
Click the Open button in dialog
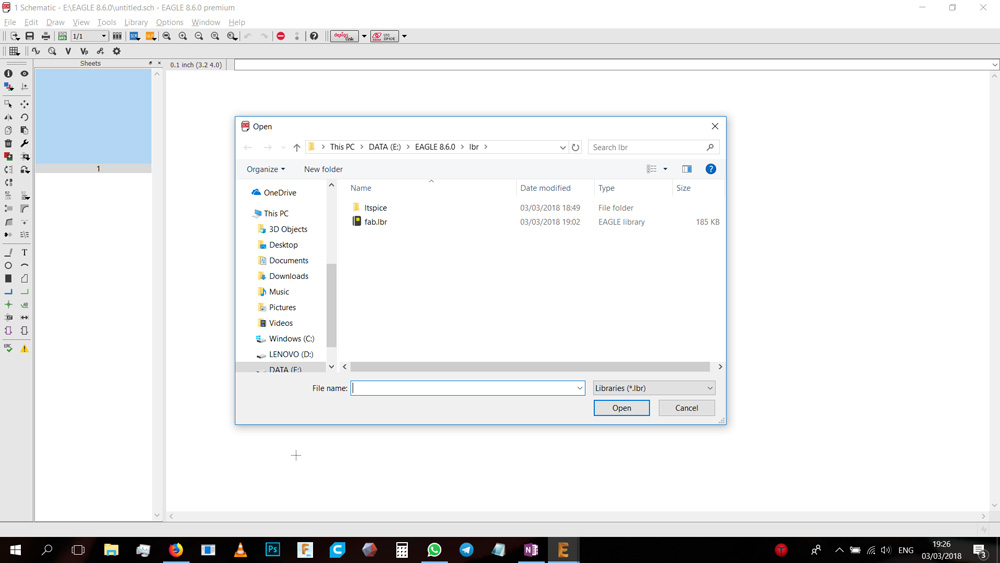click(622, 408)
